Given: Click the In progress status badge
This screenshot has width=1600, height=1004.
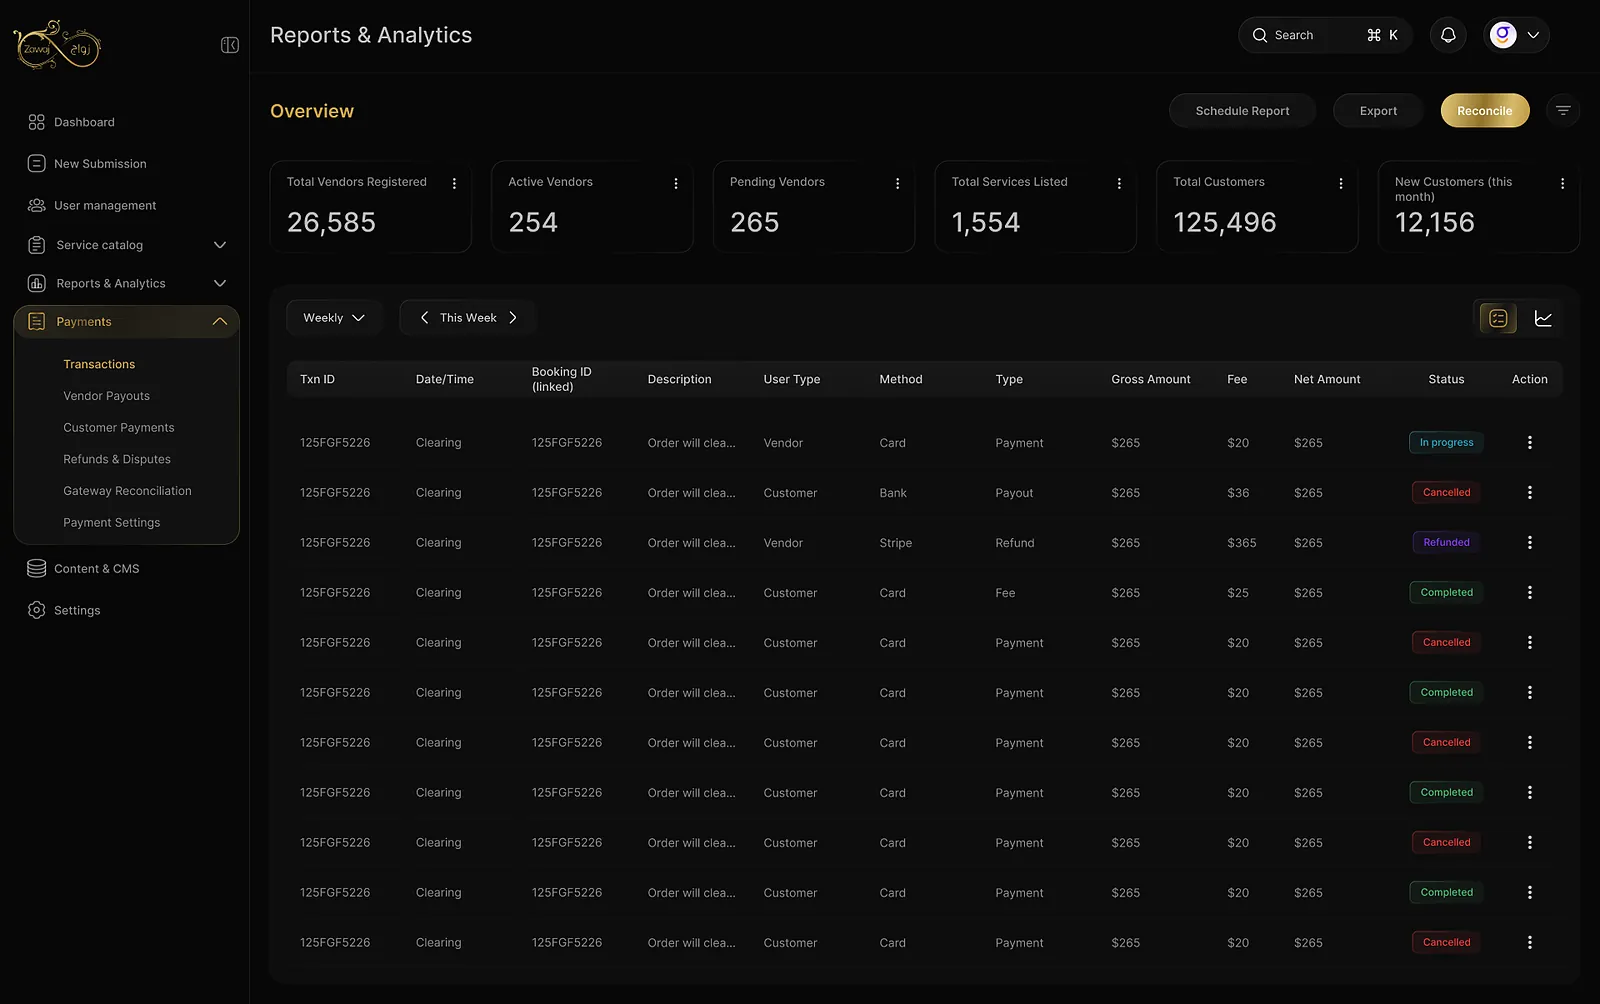Looking at the screenshot, I should [1446, 443].
